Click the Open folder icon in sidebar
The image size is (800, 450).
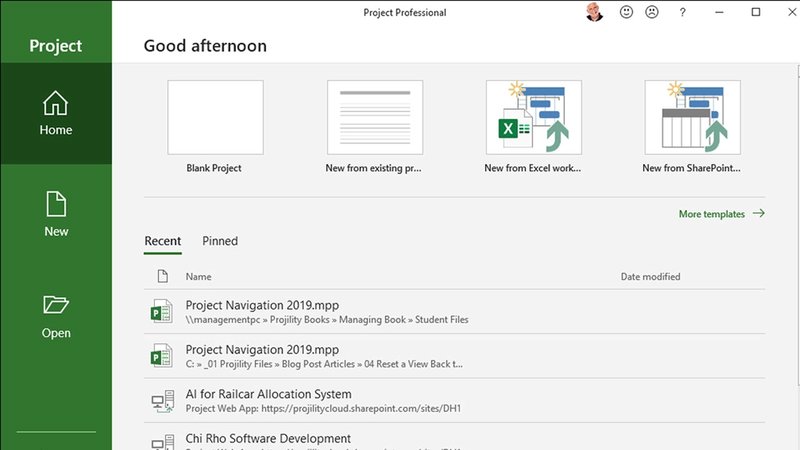click(x=56, y=305)
